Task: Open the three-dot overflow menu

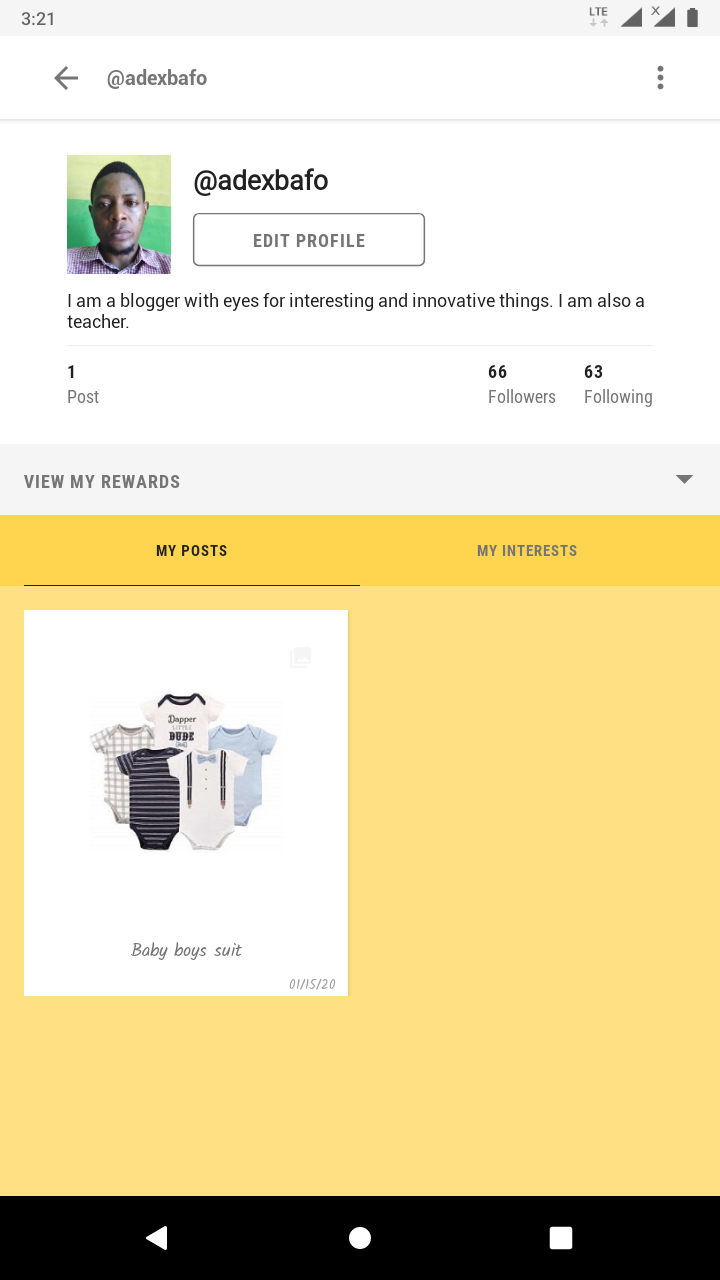Action: click(x=660, y=78)
